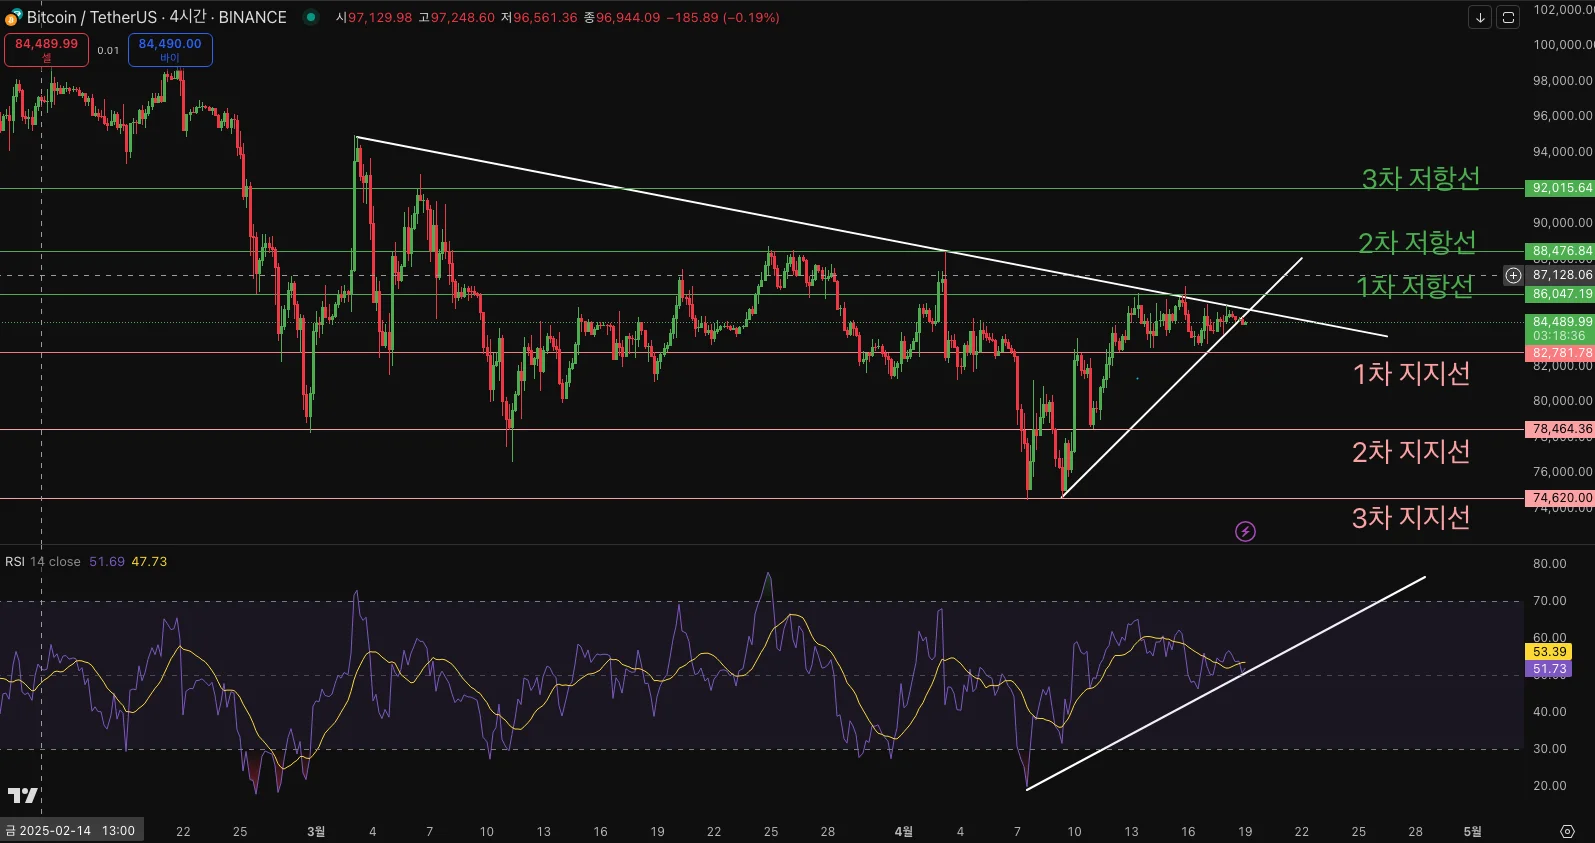
Task: Click the 70.00 RSI axis label
Action: click(x=1550, y=601)
